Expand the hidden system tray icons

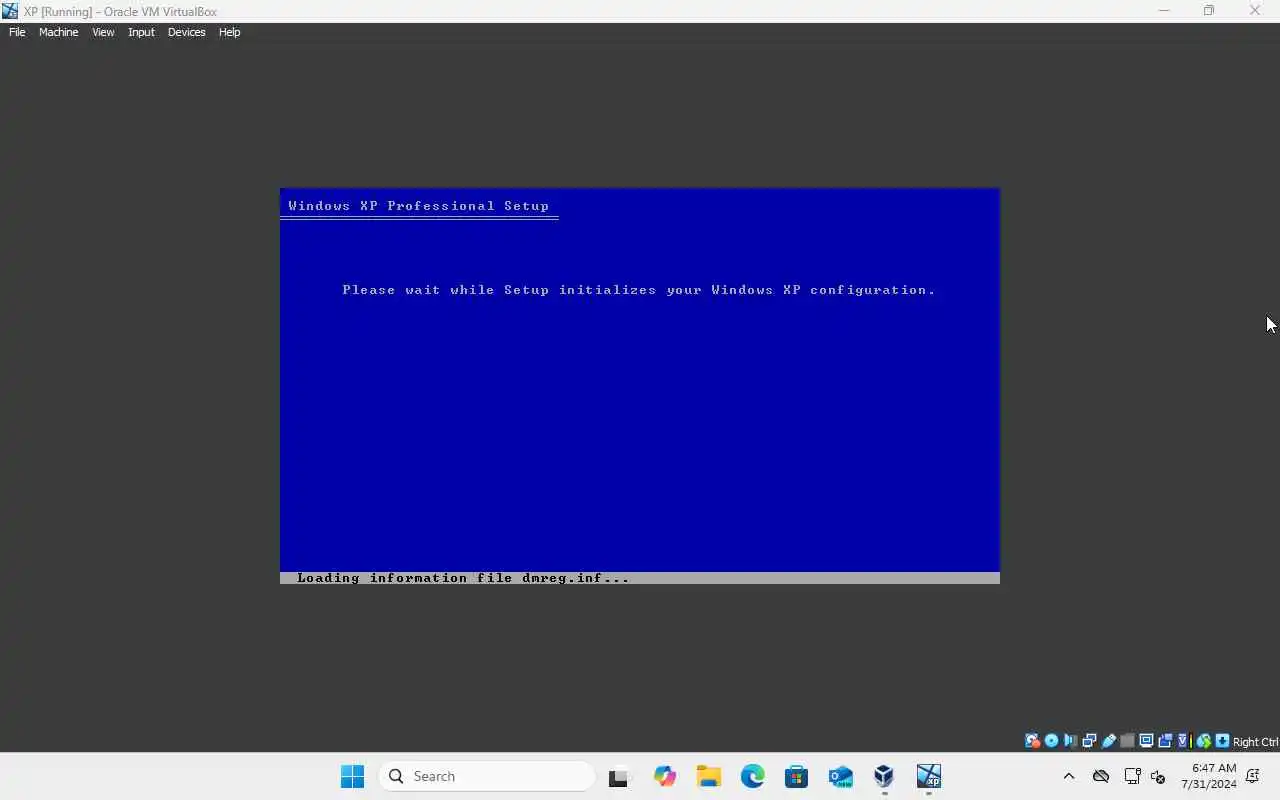point(1068,776)
